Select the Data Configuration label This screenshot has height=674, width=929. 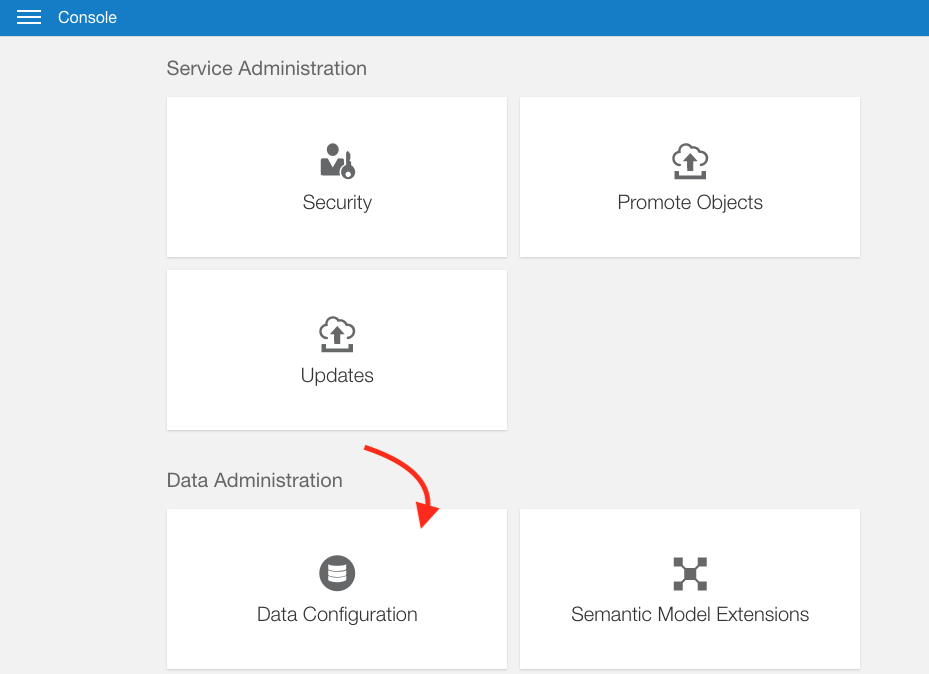pyautogui.click(x=337, y=615)
